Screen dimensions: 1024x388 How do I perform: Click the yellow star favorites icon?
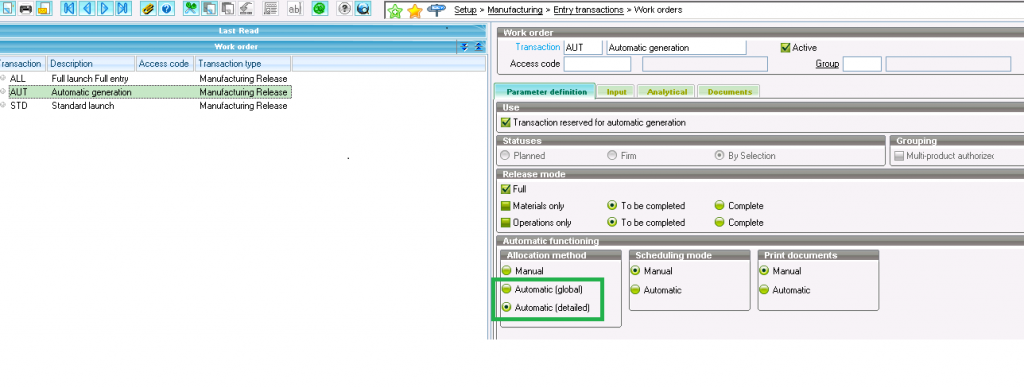point(415,10)
